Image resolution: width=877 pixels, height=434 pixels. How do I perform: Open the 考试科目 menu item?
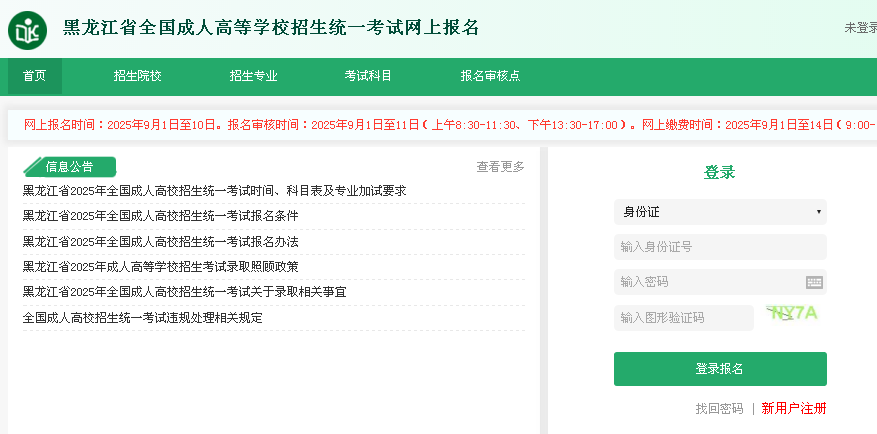[x=368, y=76]
